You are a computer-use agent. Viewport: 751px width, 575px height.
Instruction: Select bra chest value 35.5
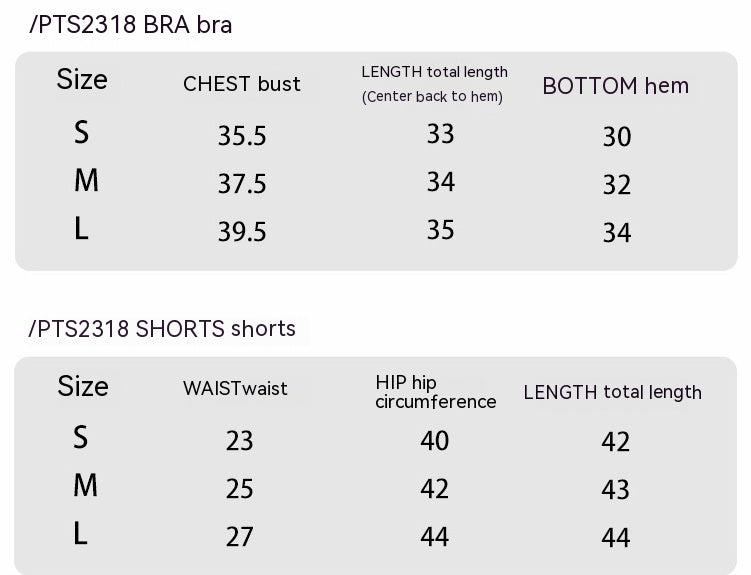(242, 136)
